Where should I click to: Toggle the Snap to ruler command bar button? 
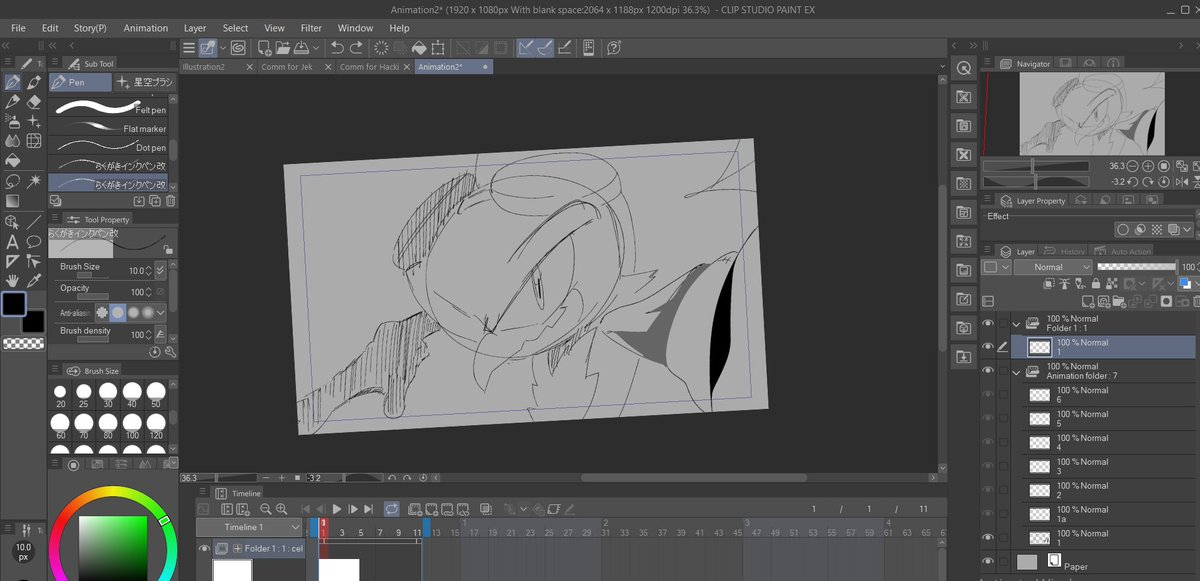[x=525, y=47]
